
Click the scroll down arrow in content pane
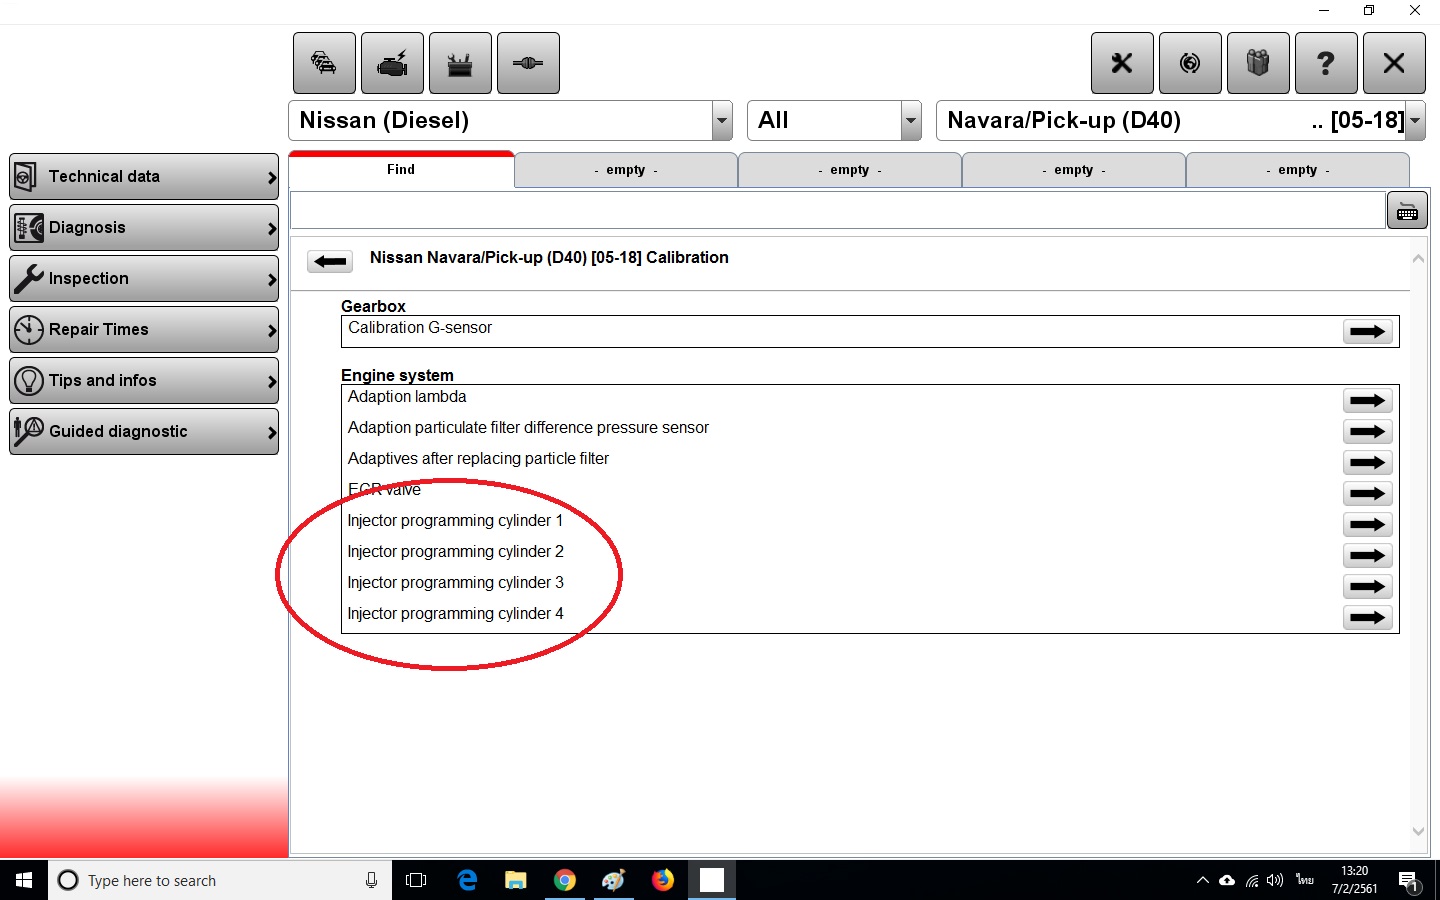click(1418, 831)
